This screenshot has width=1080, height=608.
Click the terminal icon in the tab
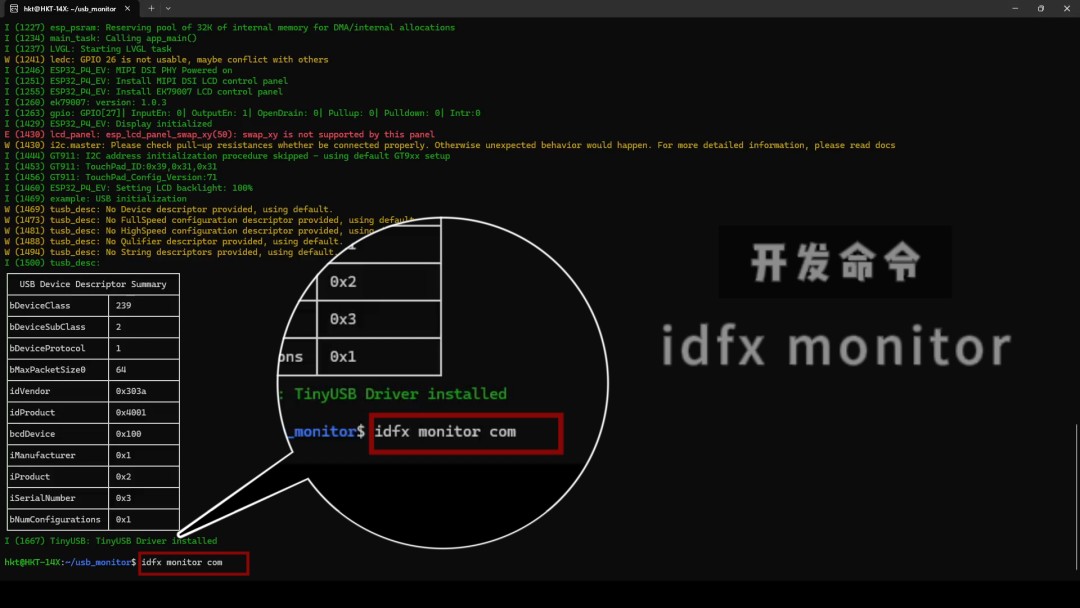pos(14,9)
